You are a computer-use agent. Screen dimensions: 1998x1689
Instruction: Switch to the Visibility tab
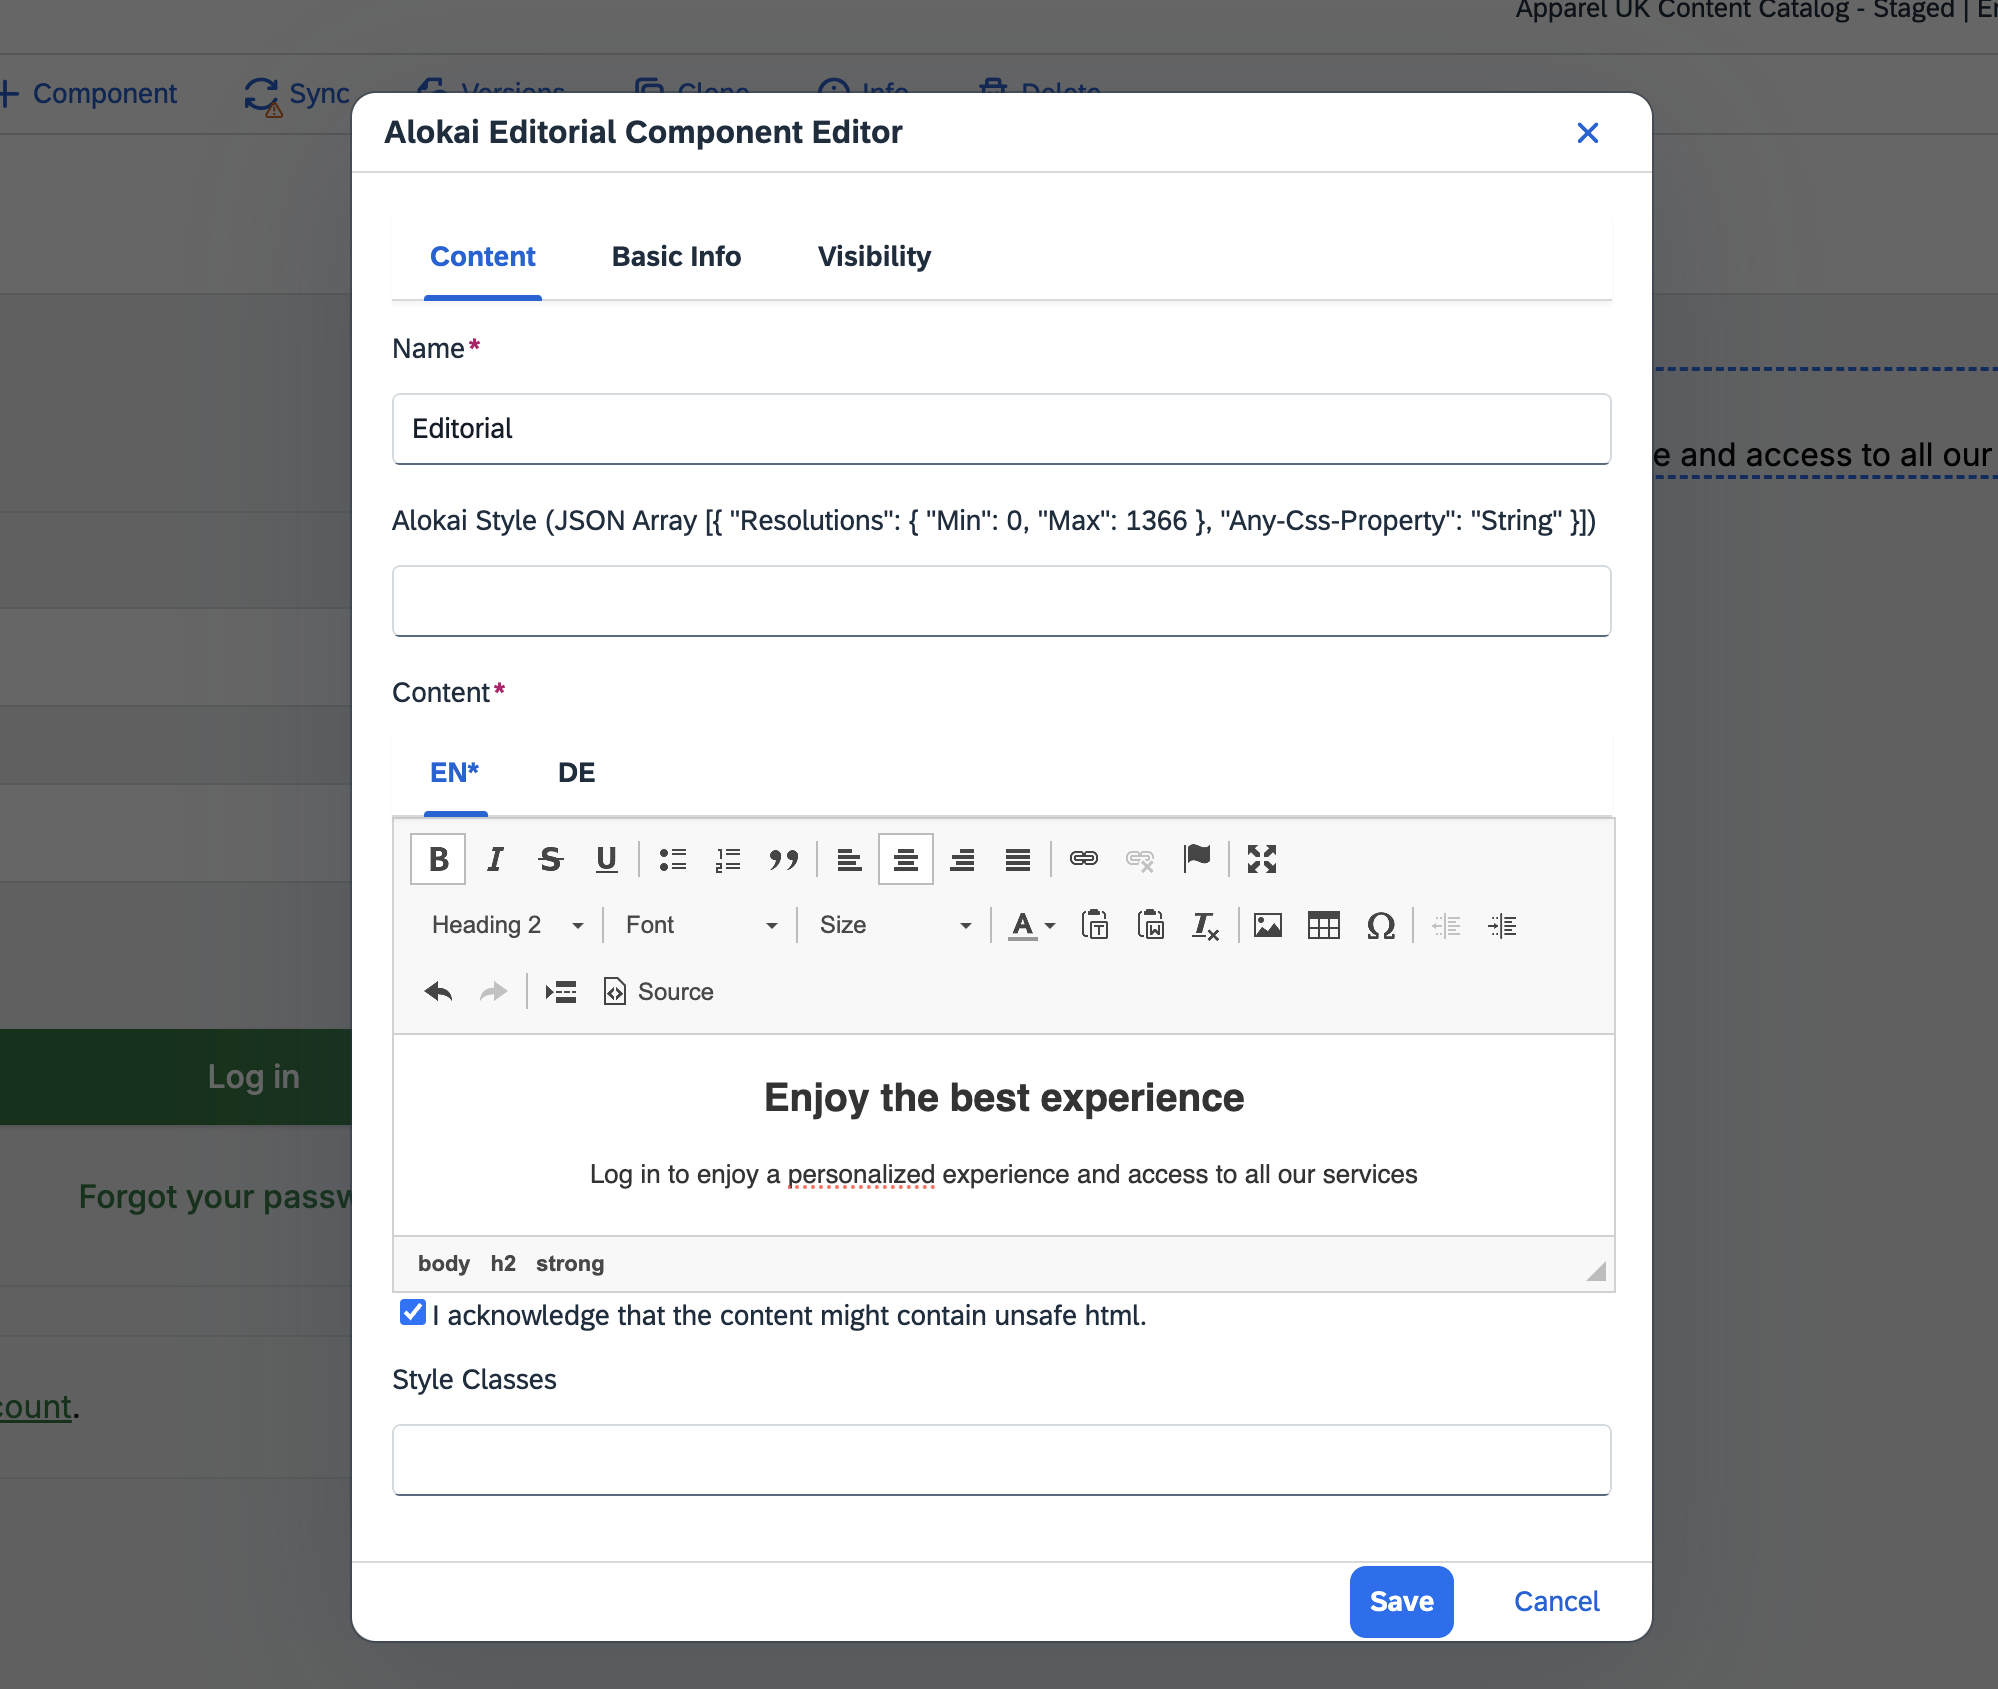[x=875, y=257]
